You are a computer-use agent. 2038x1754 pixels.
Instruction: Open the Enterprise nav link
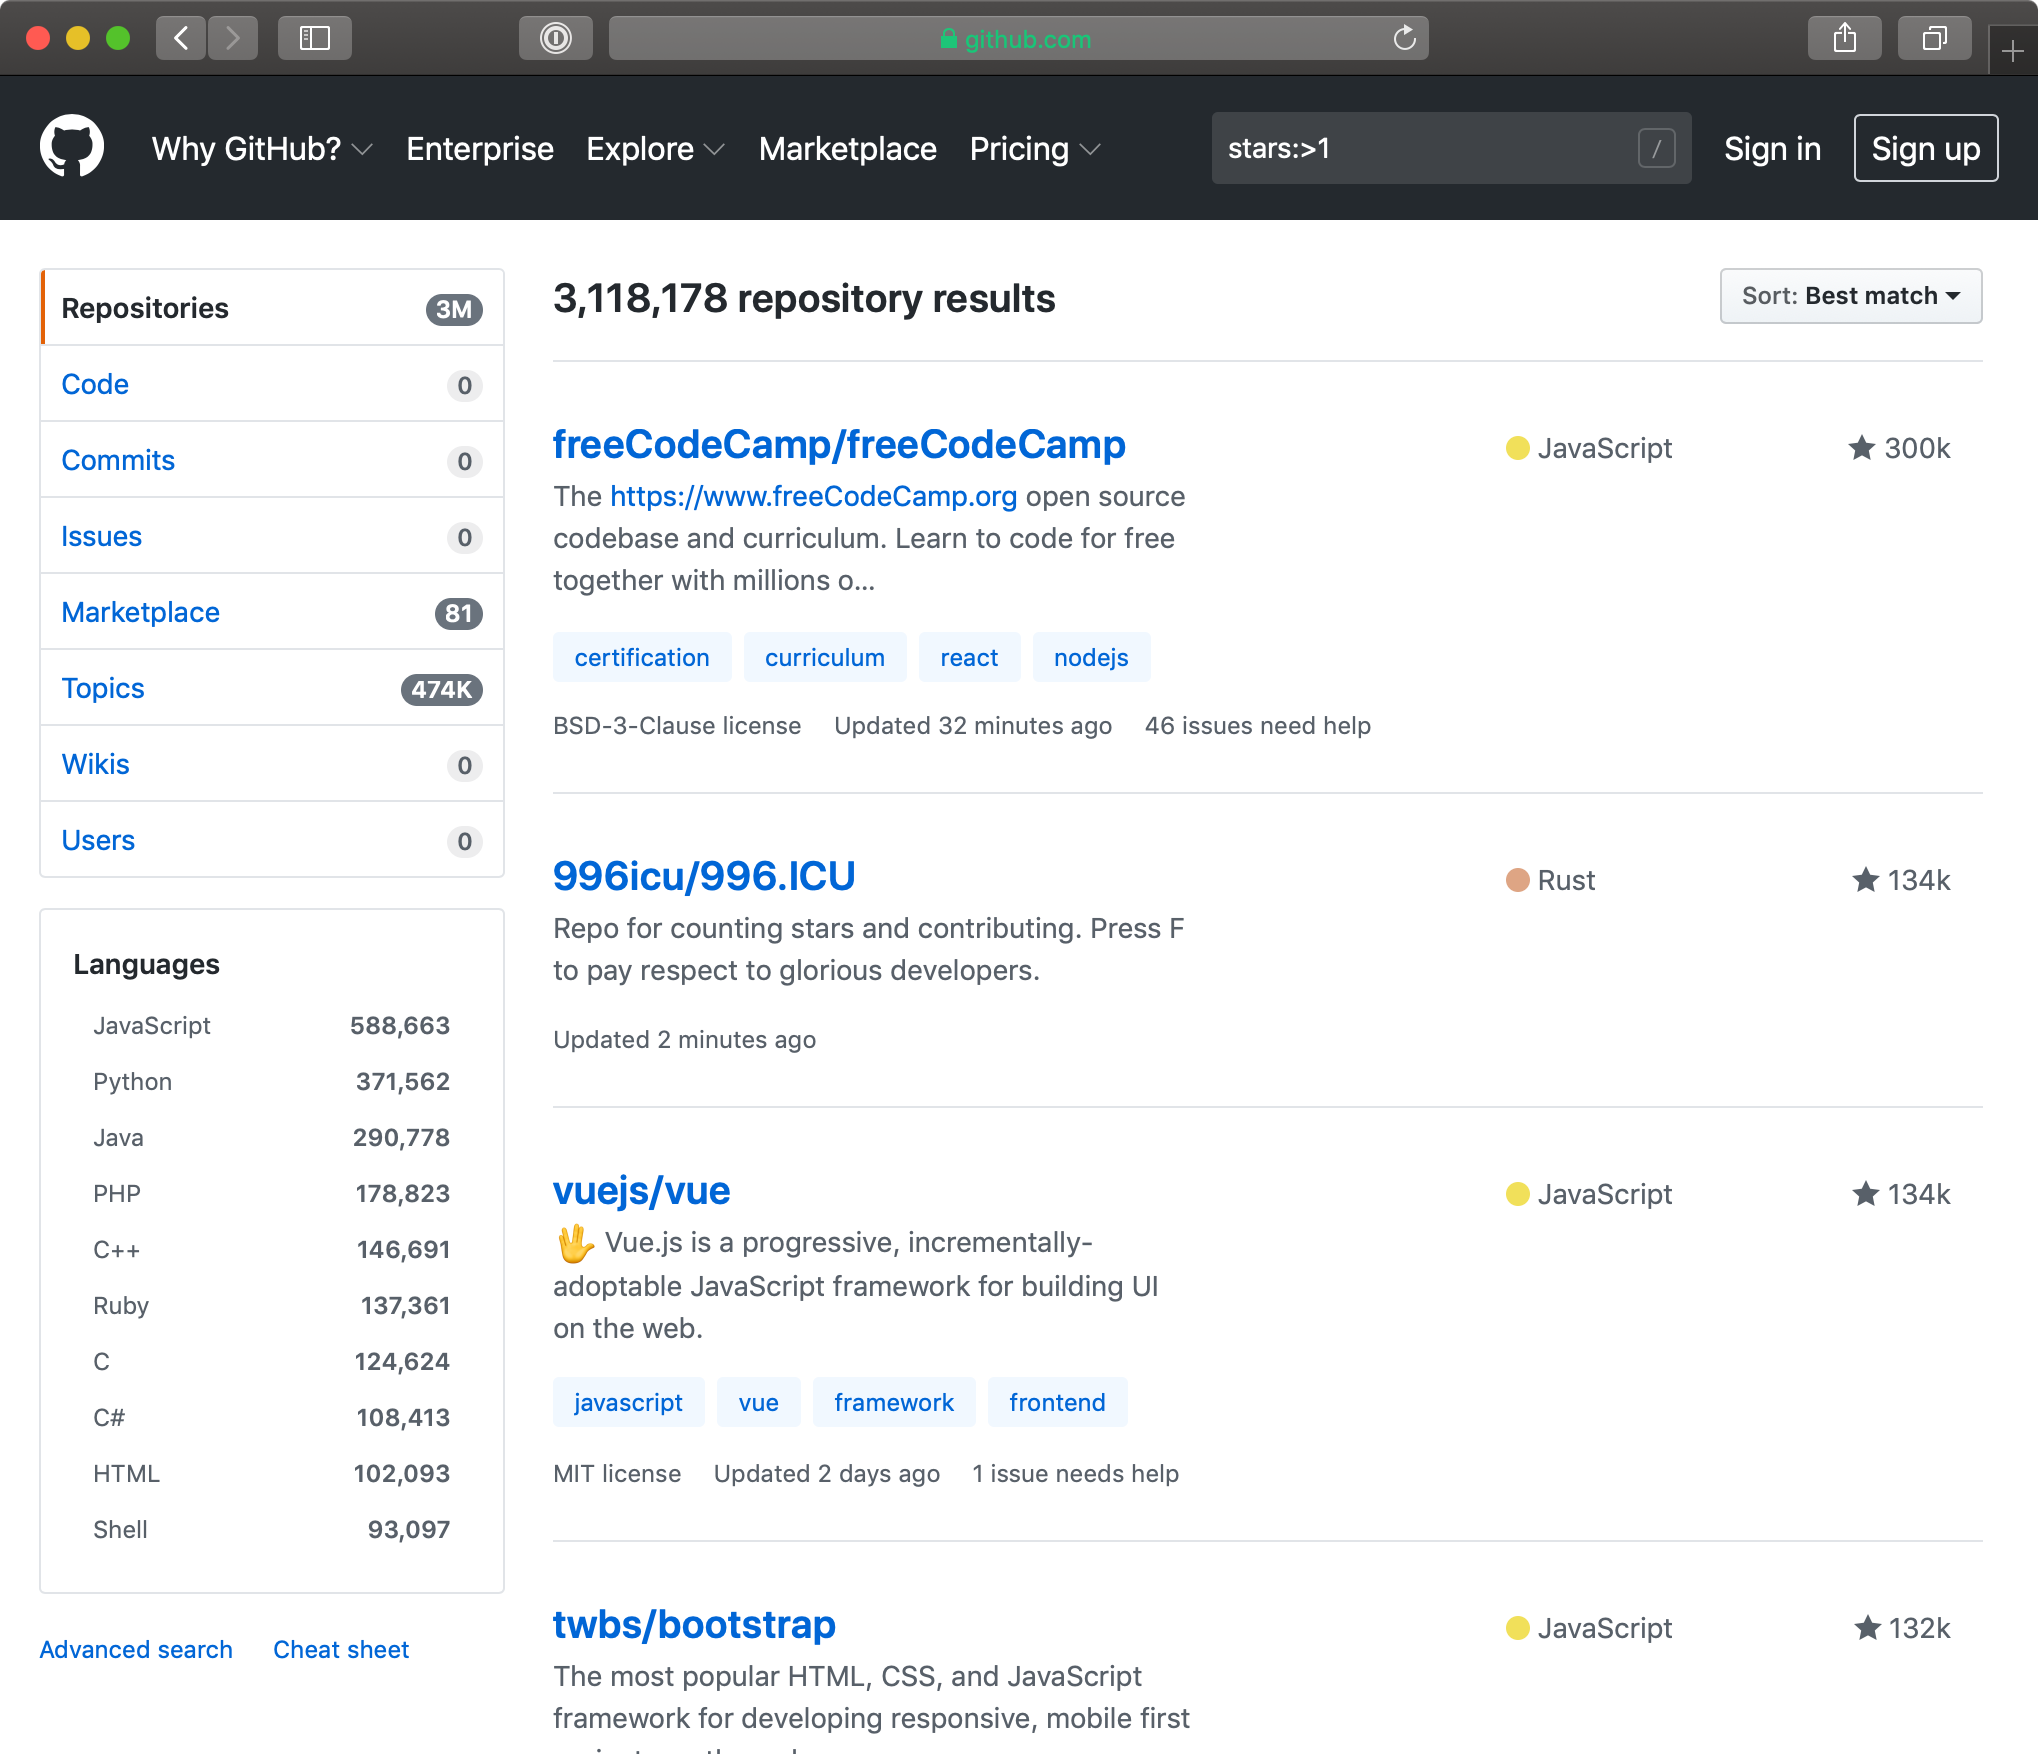point(480,148)
